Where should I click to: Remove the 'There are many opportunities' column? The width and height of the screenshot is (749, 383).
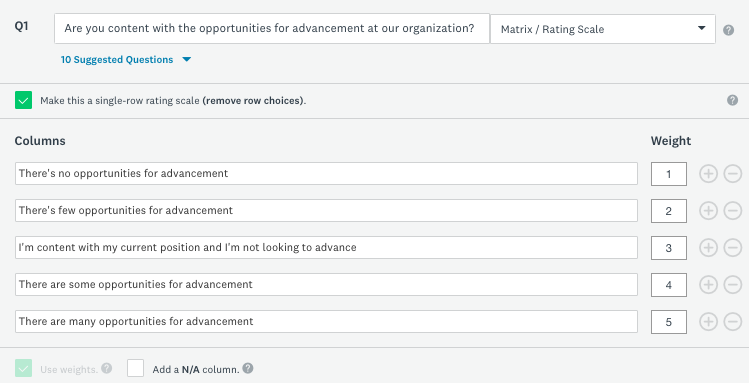[x=732, y=321]
